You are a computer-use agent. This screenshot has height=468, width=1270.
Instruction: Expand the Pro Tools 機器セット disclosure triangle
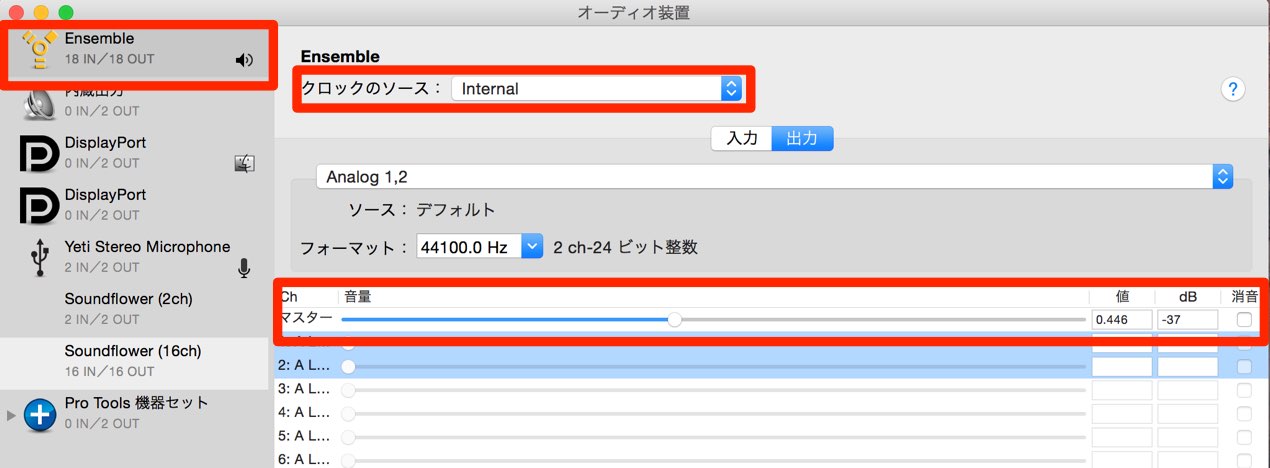point(11,414)
